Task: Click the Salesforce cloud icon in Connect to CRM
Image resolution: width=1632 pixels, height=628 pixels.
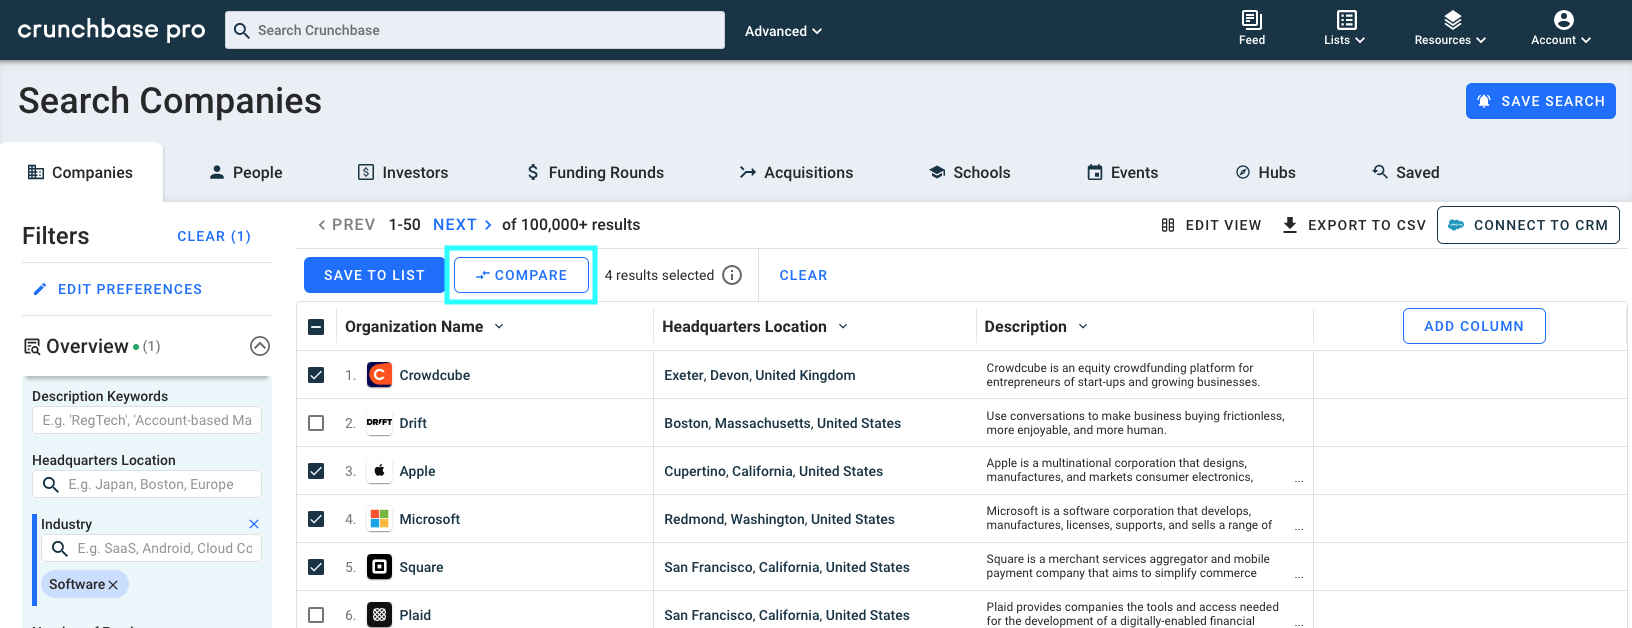Action: tap(1456, 225)
